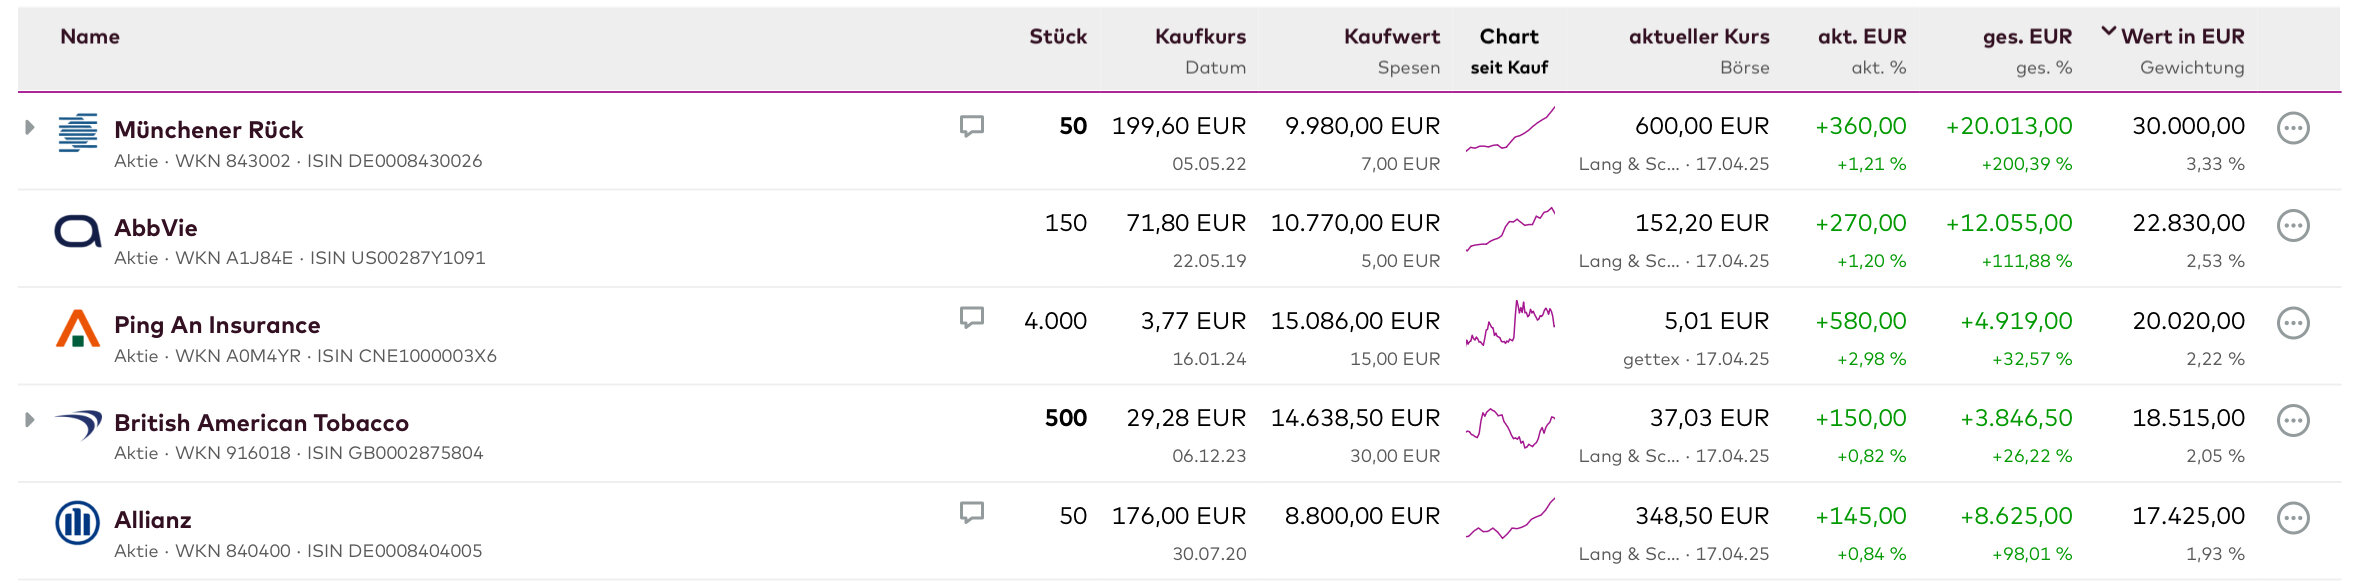Open the more options menu for Münchener Rück

2292,128
